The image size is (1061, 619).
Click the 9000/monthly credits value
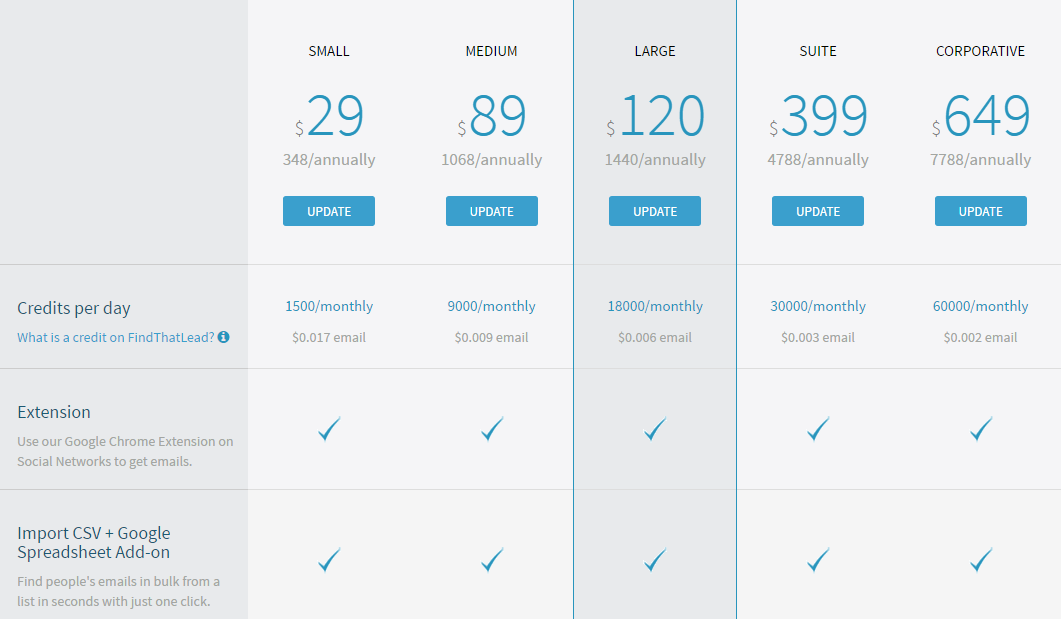pos(491,306)
